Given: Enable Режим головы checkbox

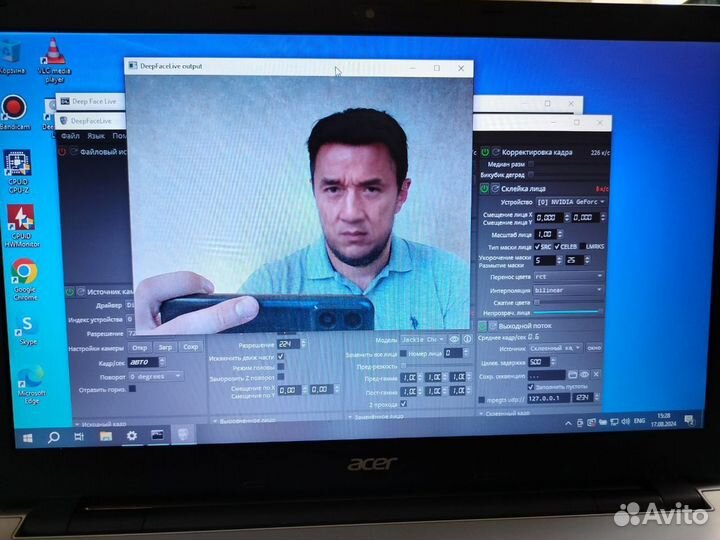Looking at the screenshot, I should 281,367.
